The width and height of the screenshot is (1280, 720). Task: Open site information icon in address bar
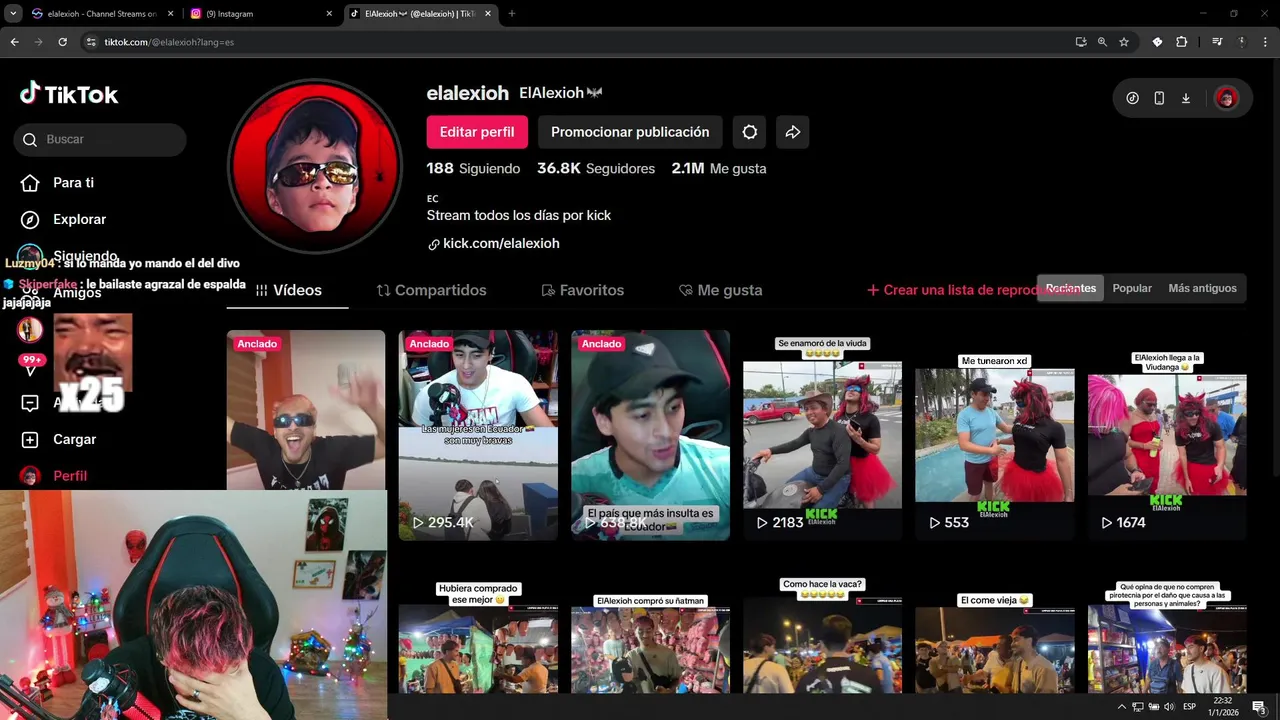pos(91,42)
